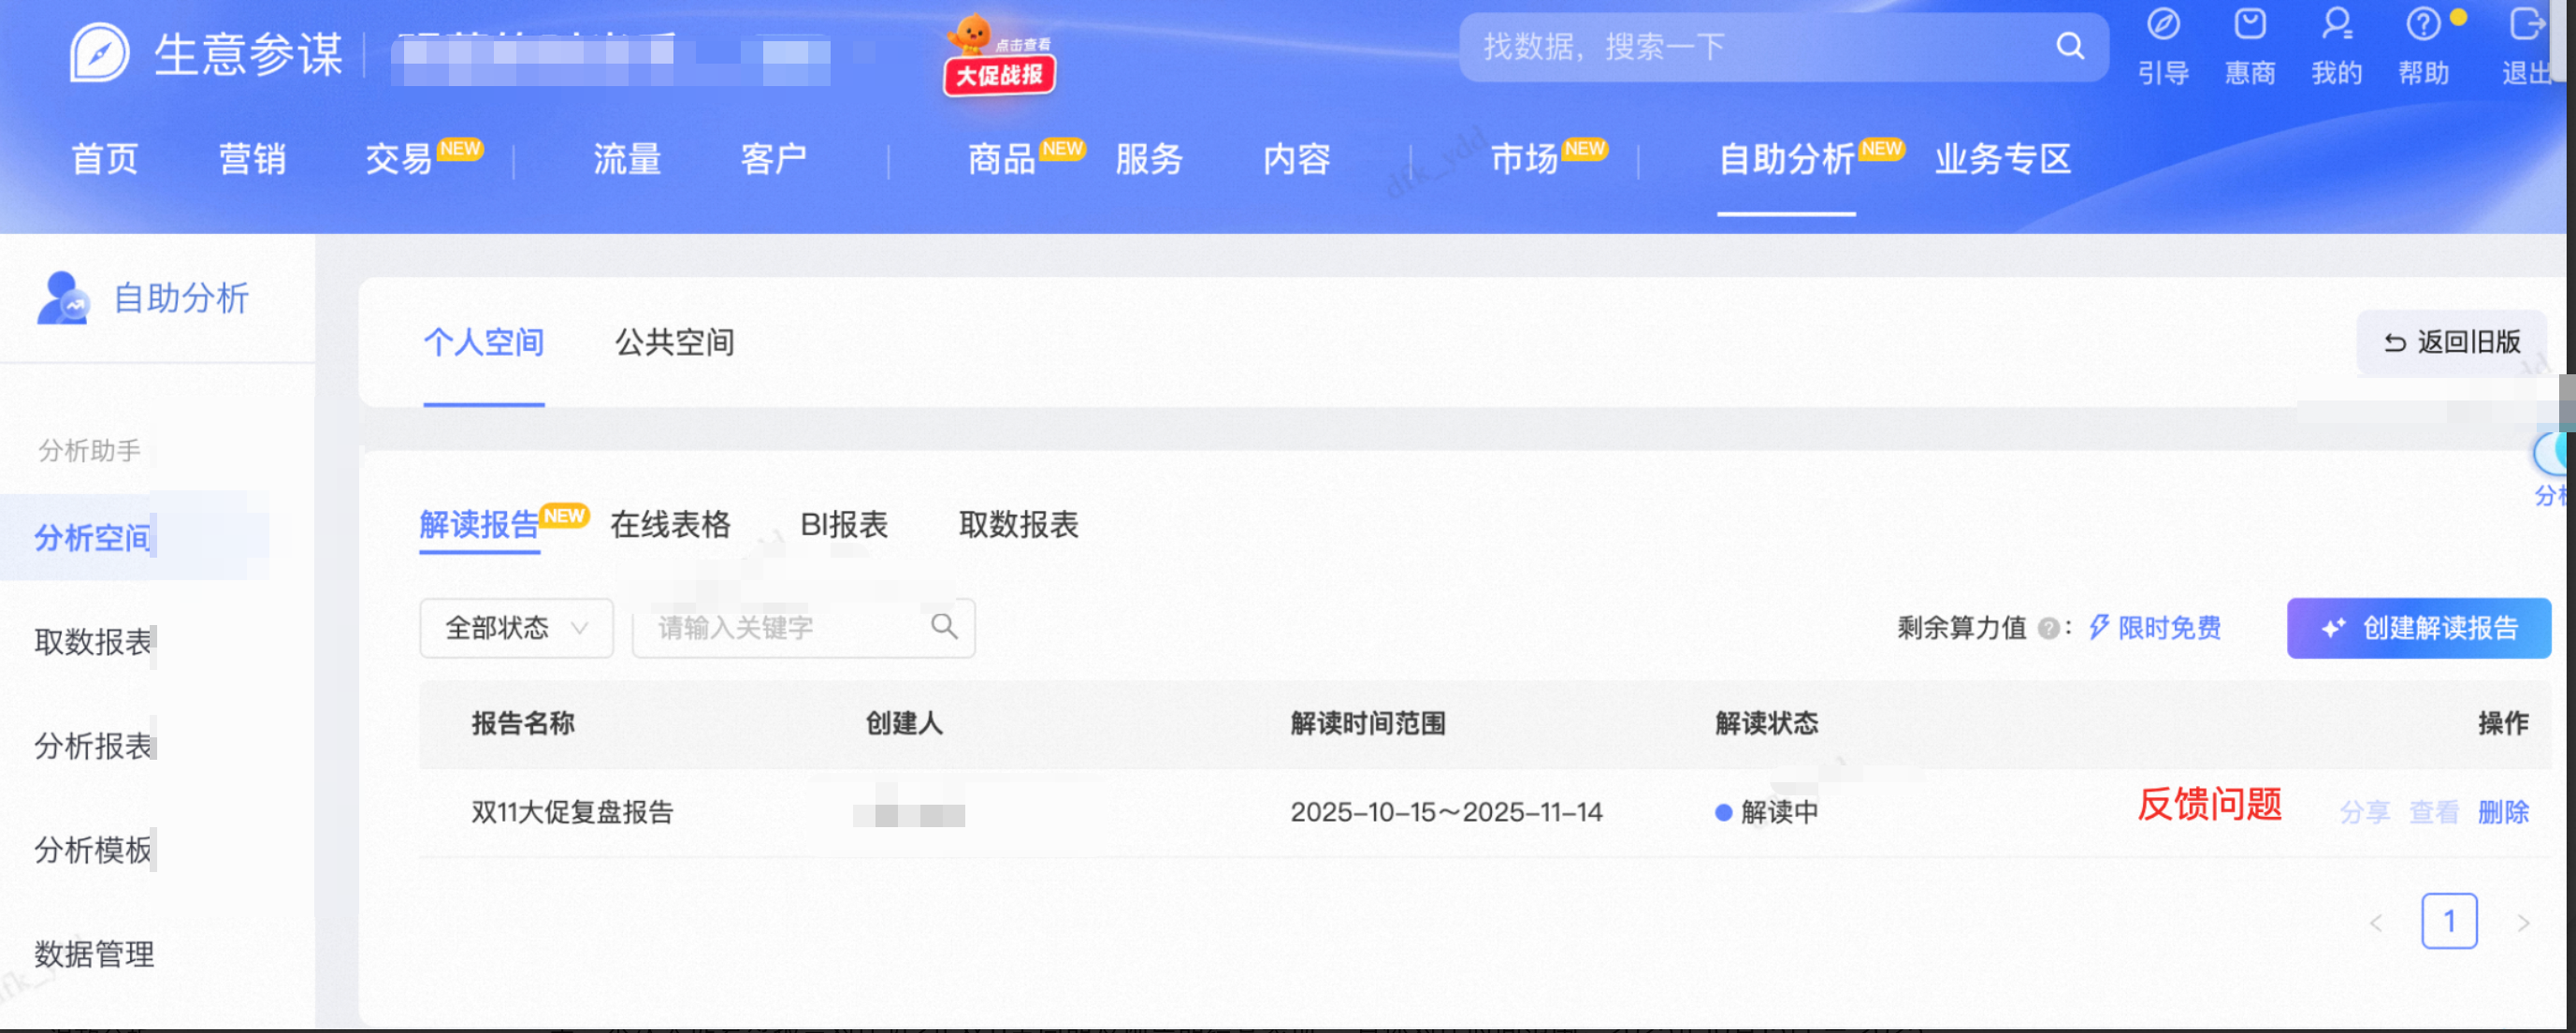Switch to the 取数报表 tab in content area
The width and height of the screenshot is (2576, 1033).
[1018, 524]
